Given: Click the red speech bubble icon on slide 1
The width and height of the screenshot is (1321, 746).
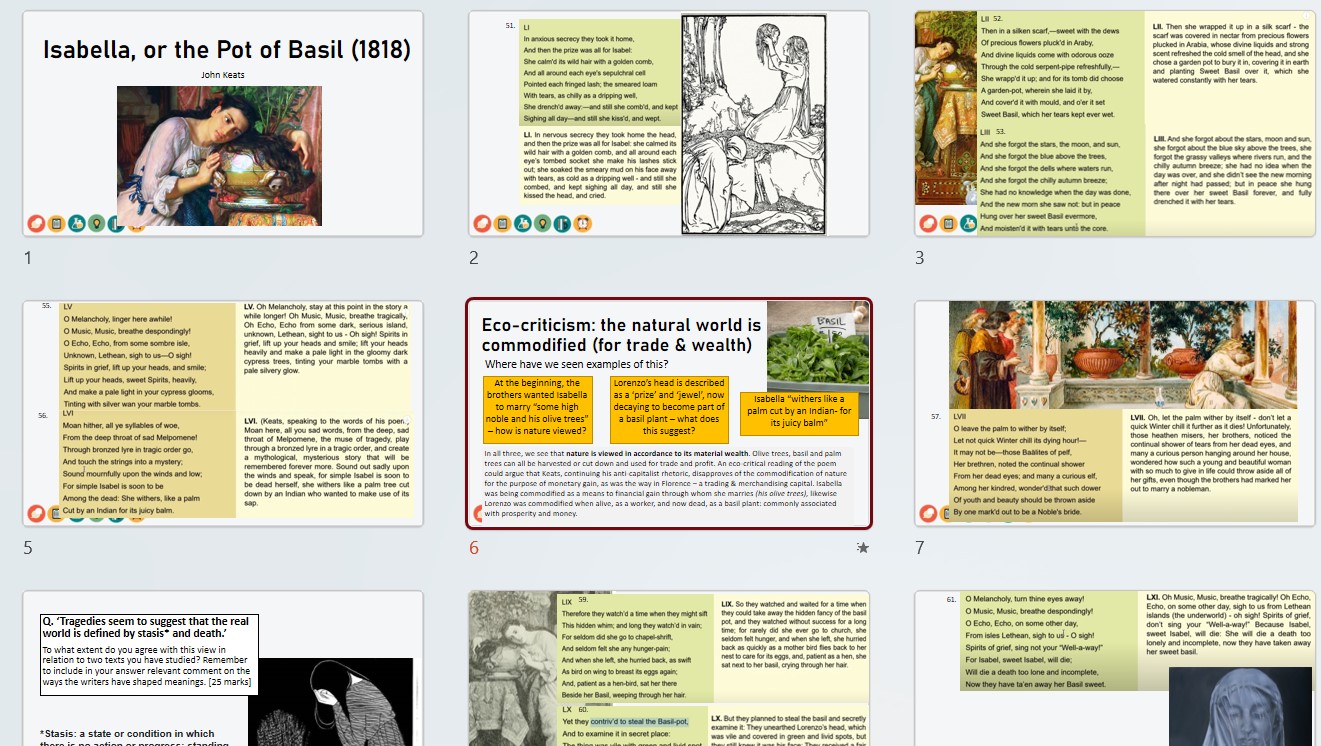Looking at the screenshot, I should click(36, 223).
